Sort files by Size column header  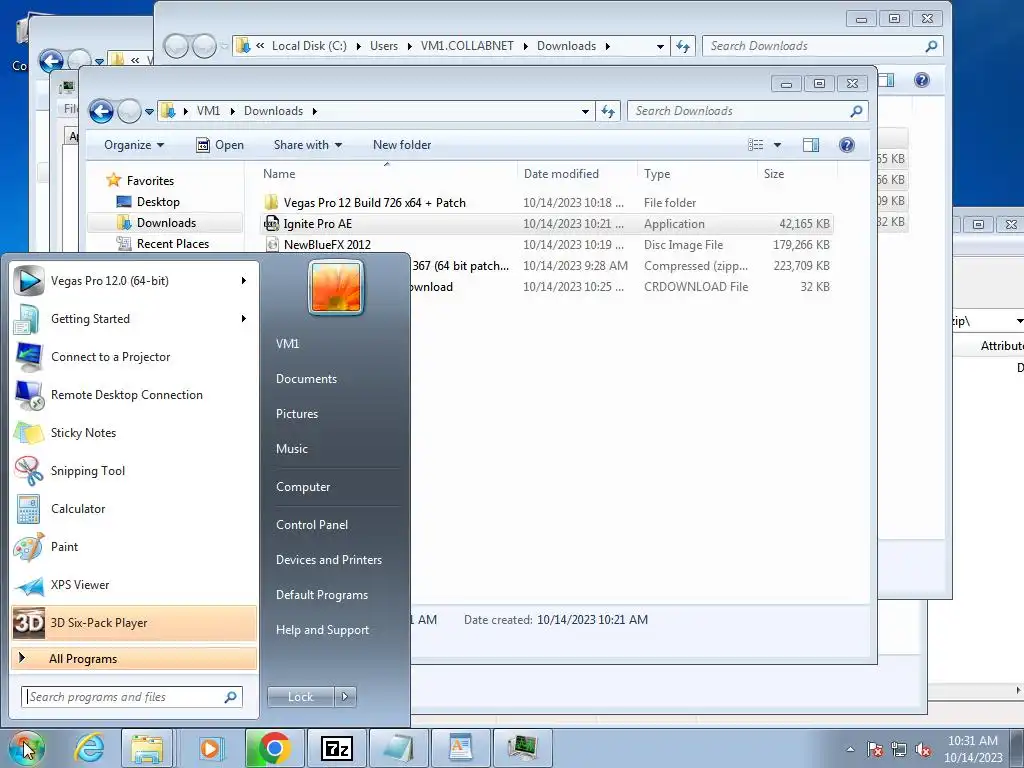coord(774,174)
